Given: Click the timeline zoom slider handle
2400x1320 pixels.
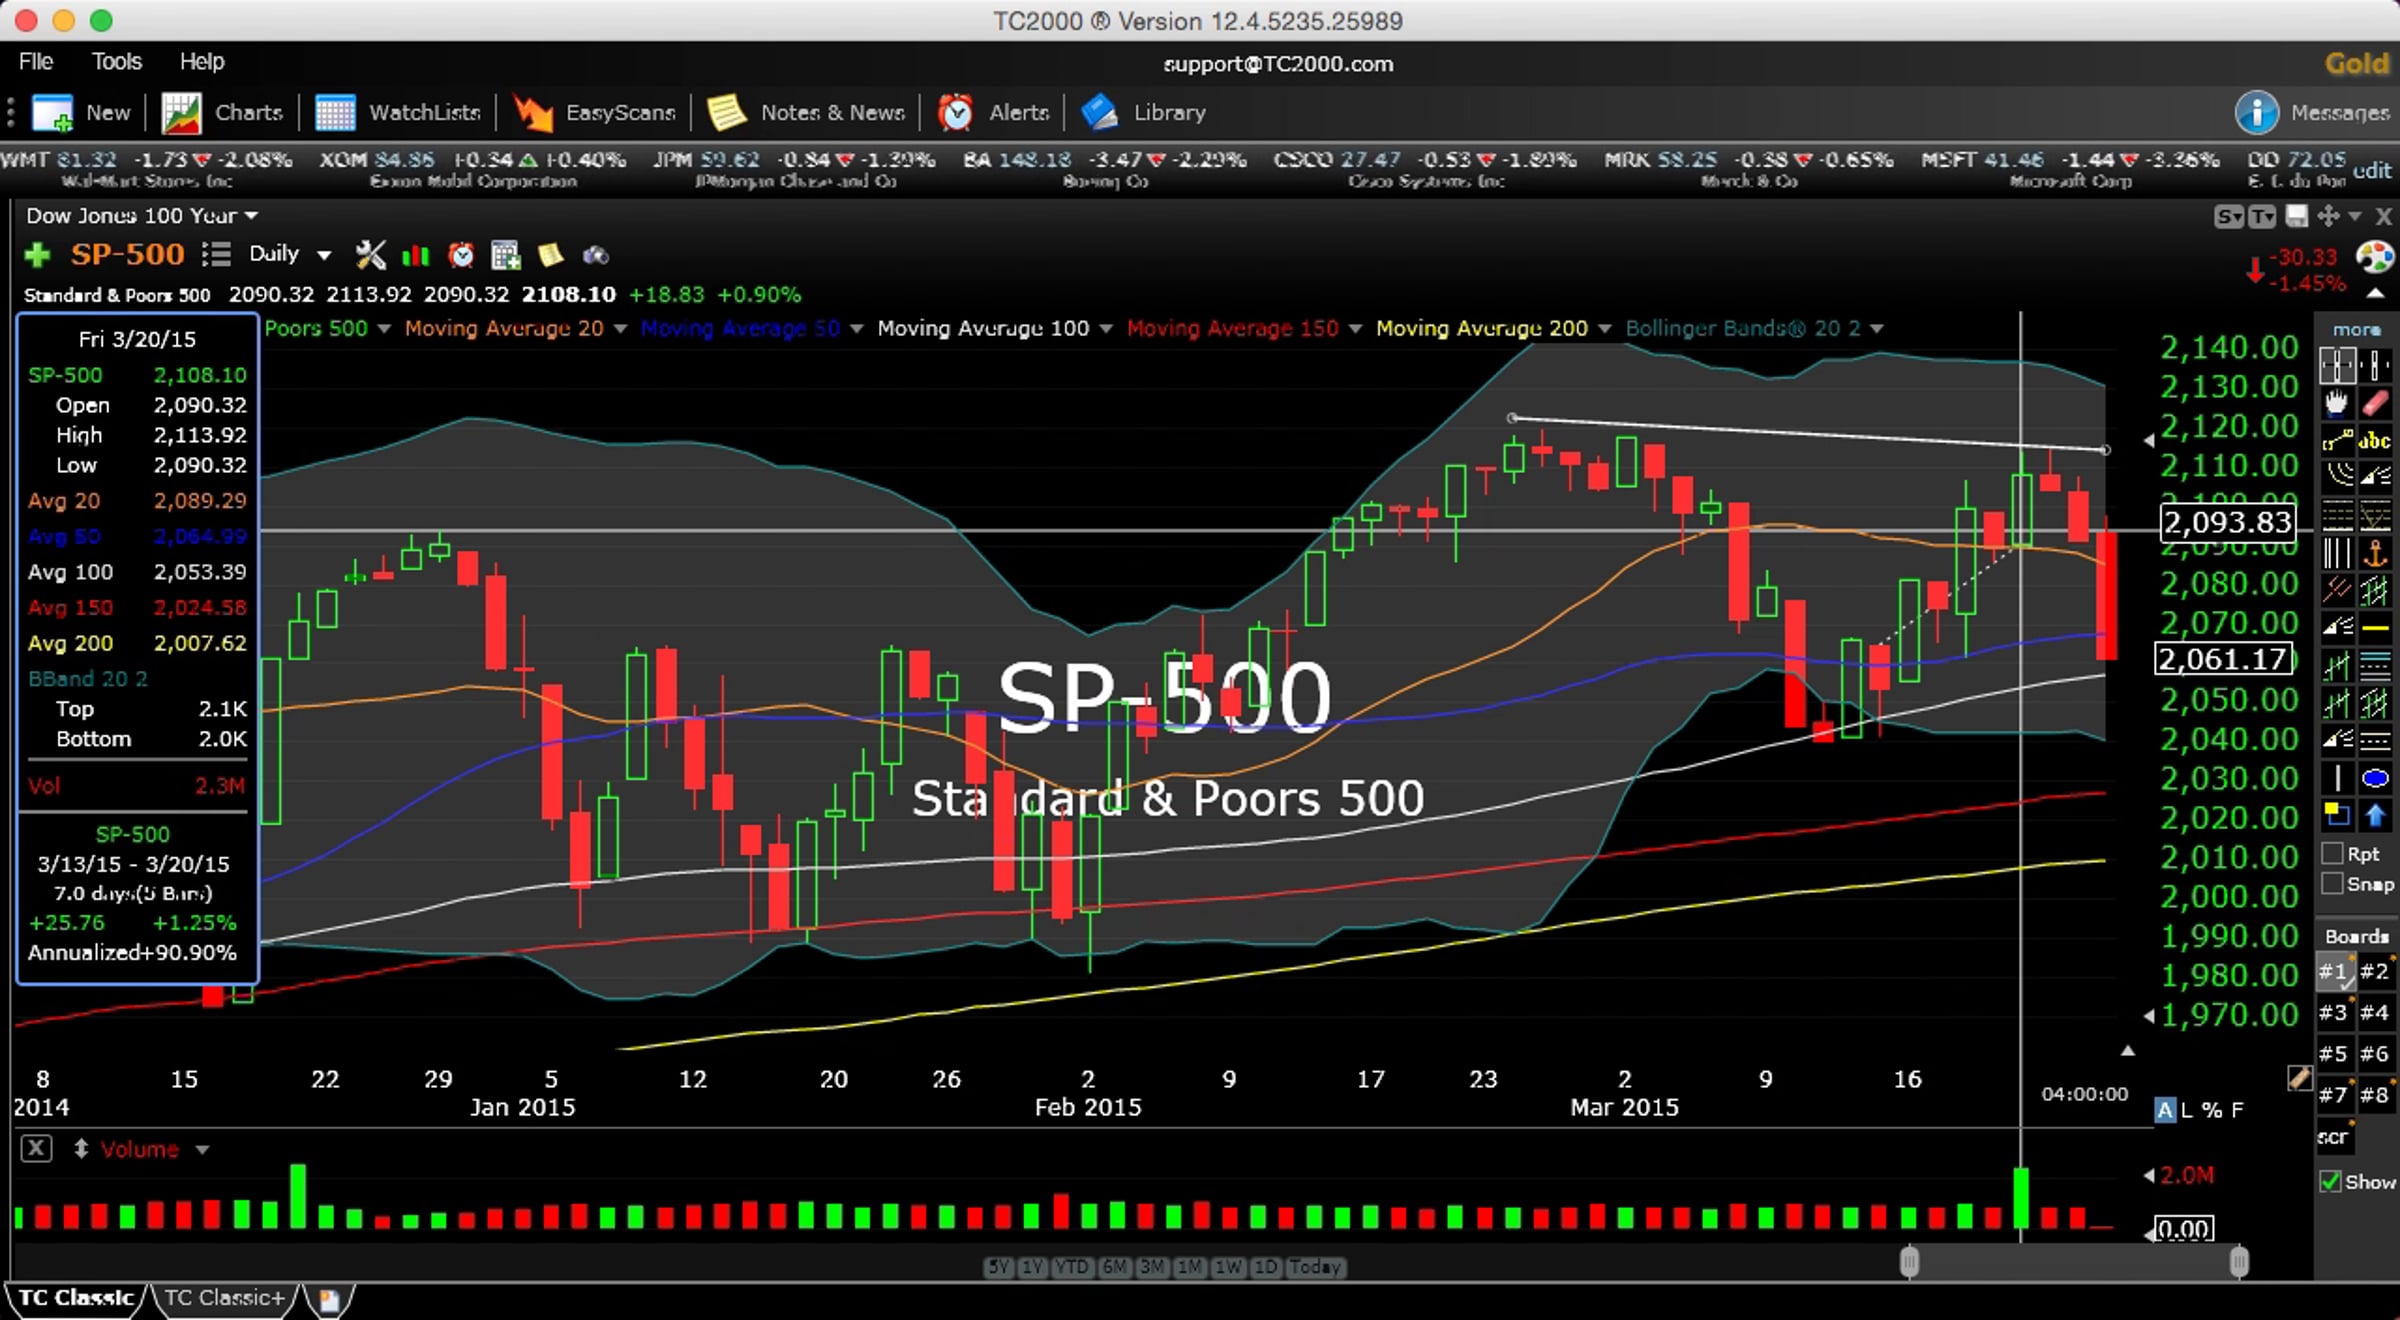Looking at the screenshot, I should click(1909, 1262).
